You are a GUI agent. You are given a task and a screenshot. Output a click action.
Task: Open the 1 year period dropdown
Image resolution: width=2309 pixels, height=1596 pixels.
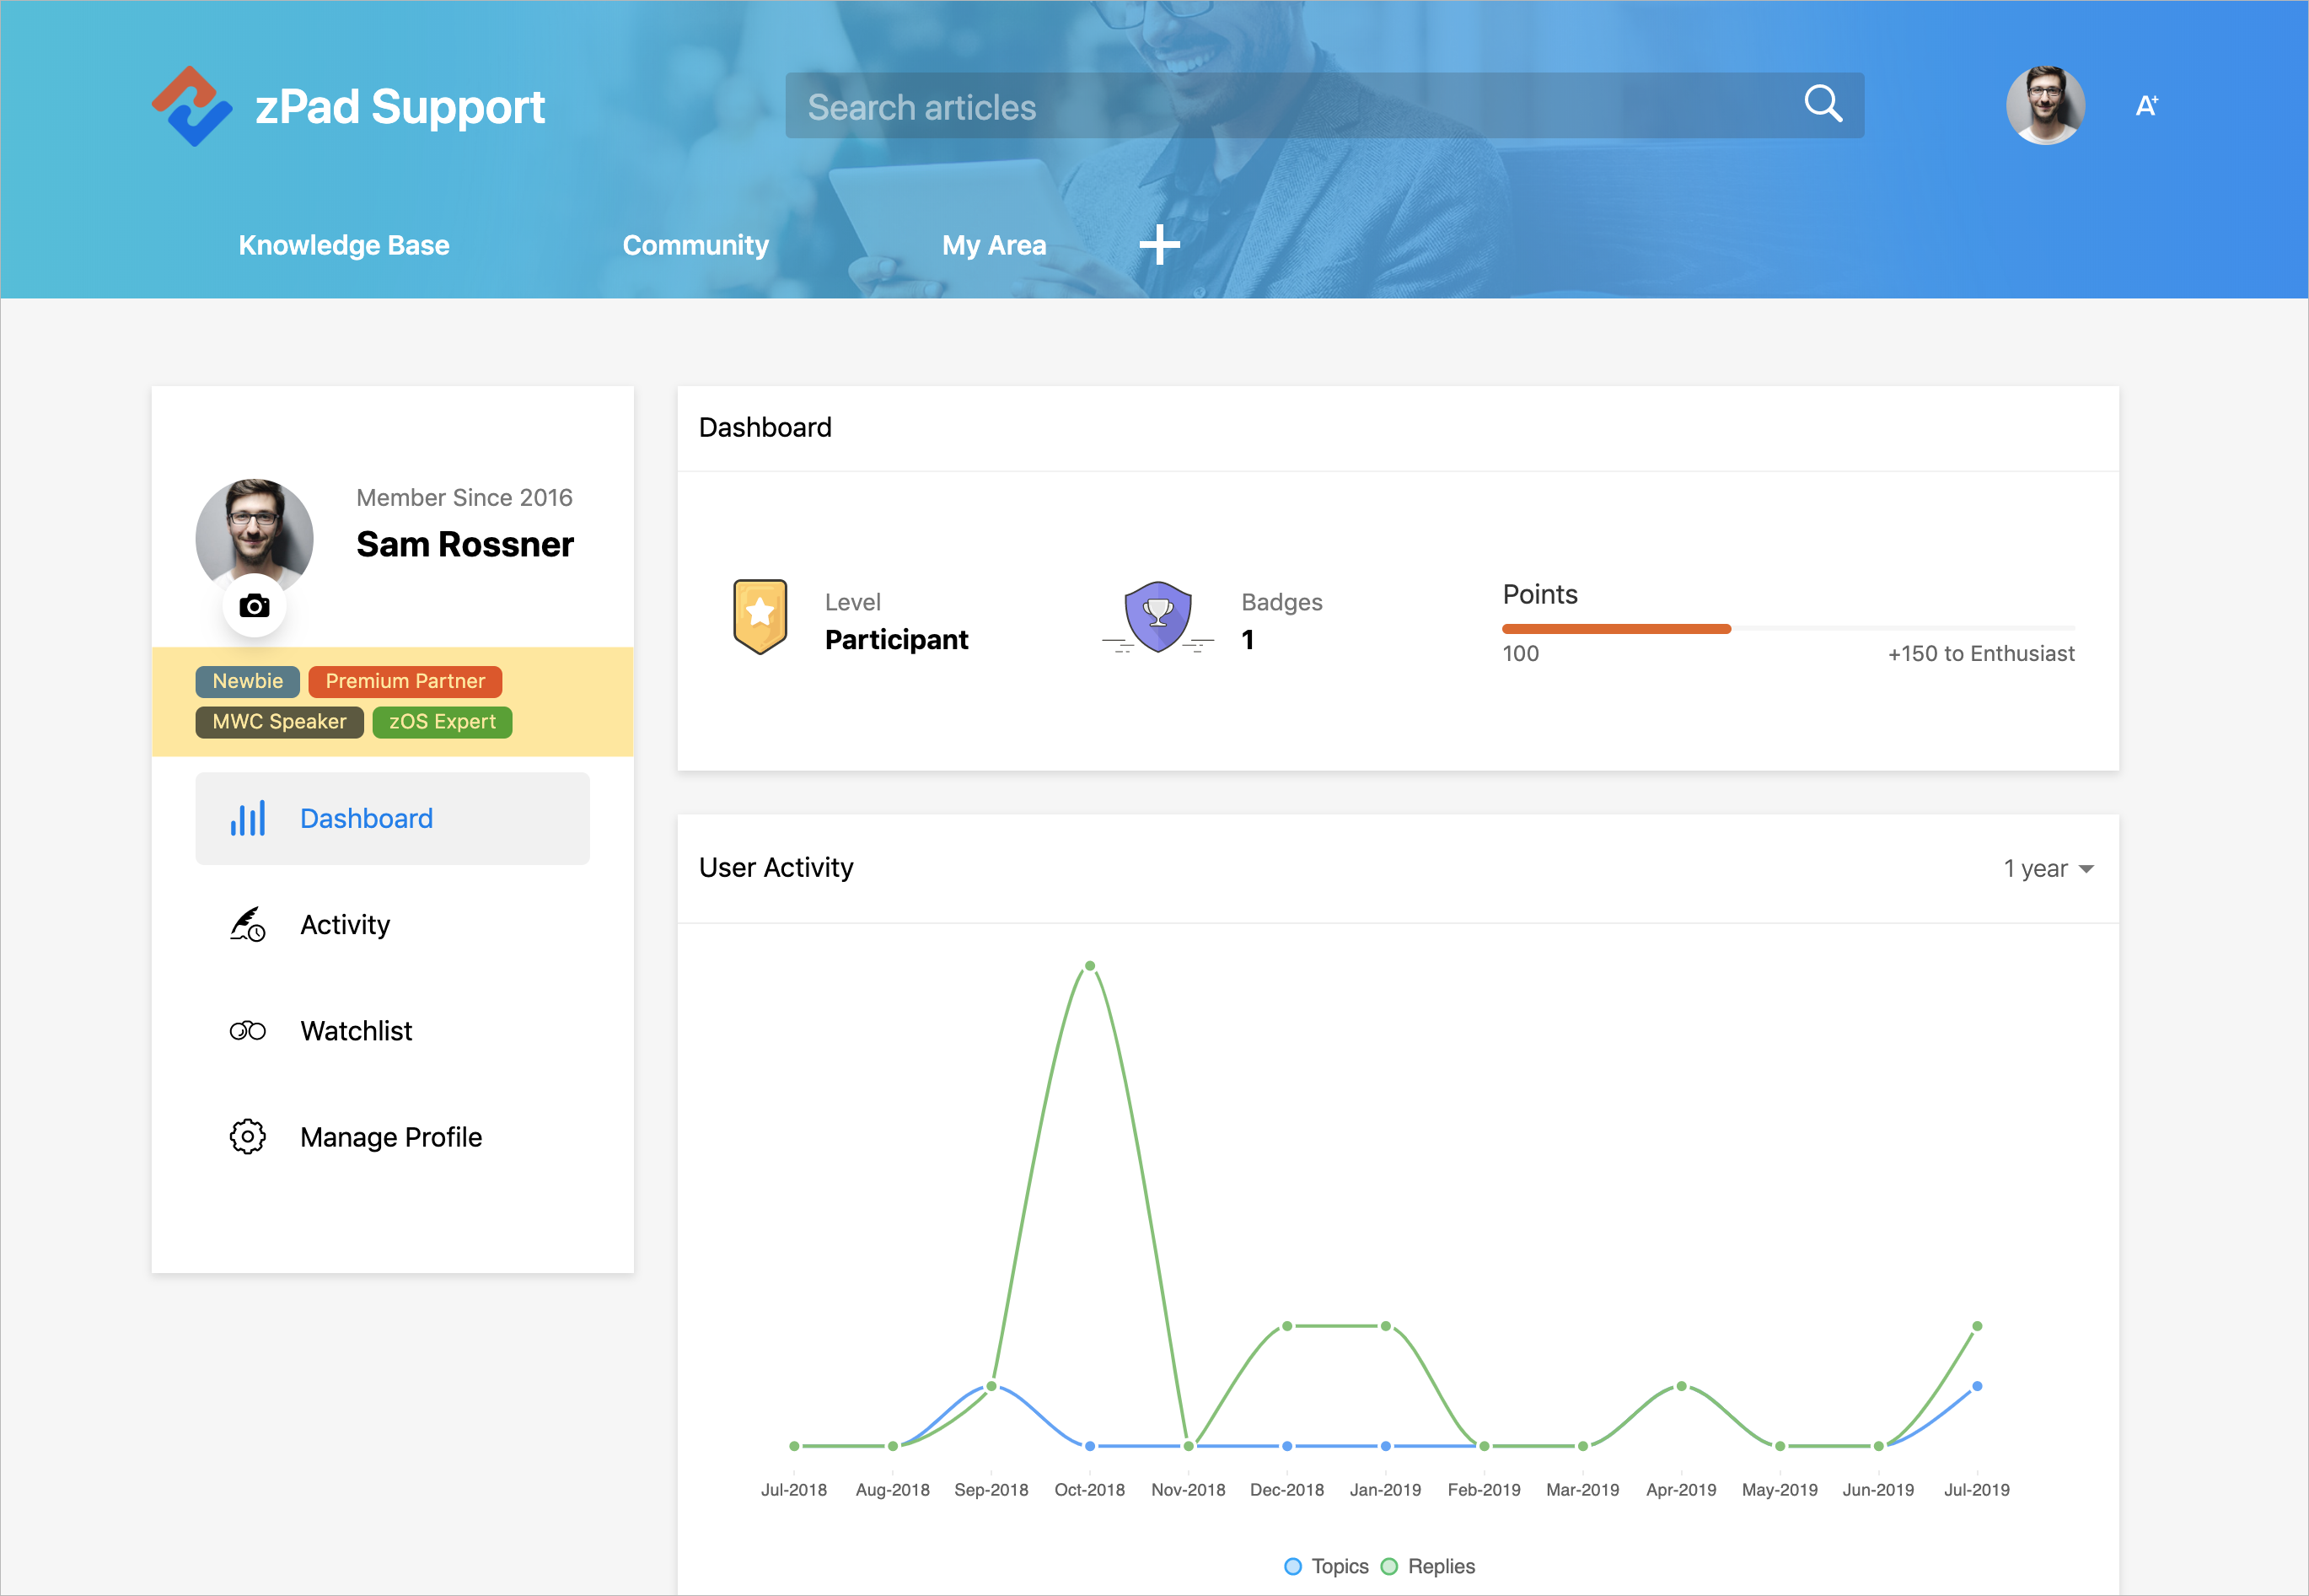[x=2047, y=869]
